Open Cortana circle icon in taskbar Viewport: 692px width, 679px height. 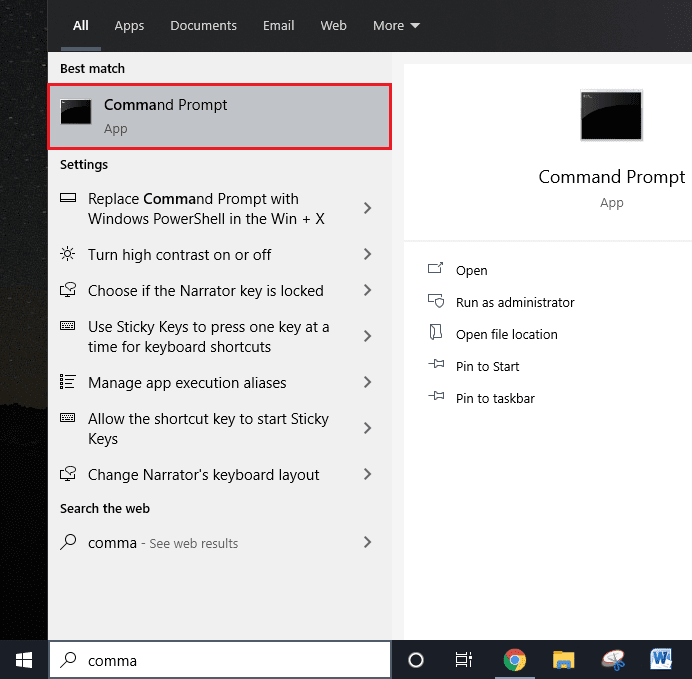pos(416,660)
